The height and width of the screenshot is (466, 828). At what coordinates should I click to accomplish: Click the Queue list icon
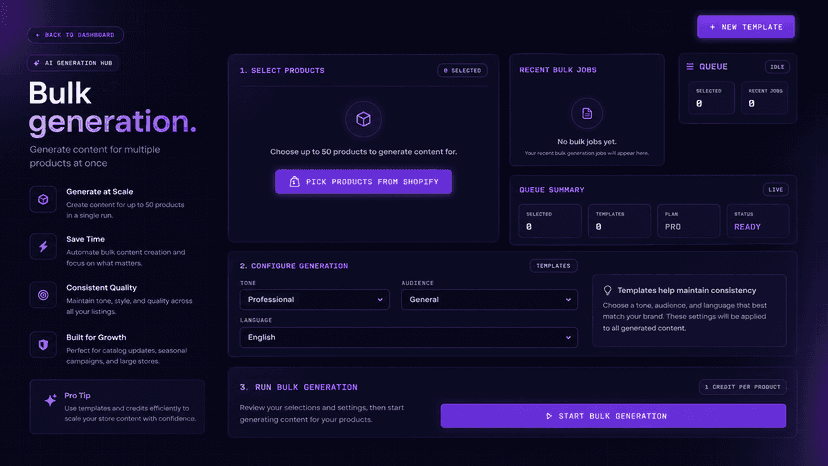click(690, 67)
